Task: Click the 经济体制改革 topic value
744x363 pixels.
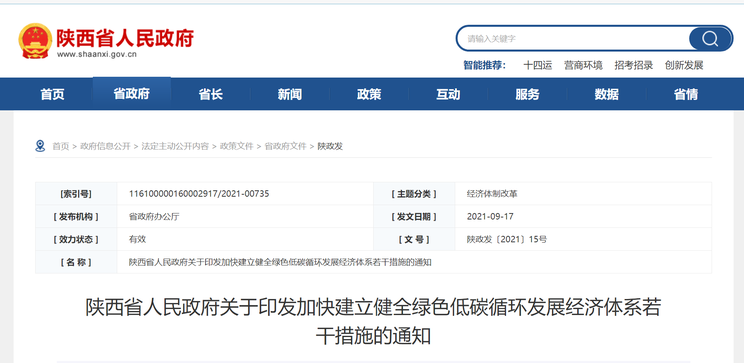Action: coord(493,194)
